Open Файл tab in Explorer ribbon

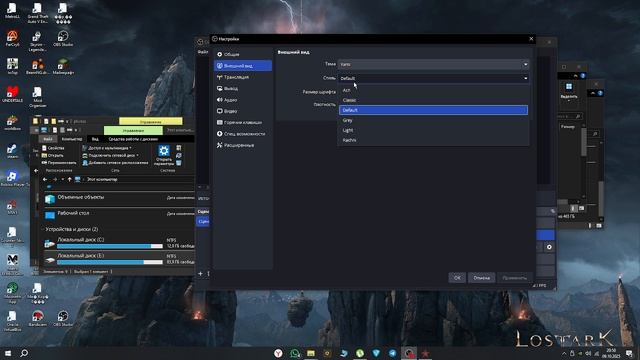click(48, 139)
